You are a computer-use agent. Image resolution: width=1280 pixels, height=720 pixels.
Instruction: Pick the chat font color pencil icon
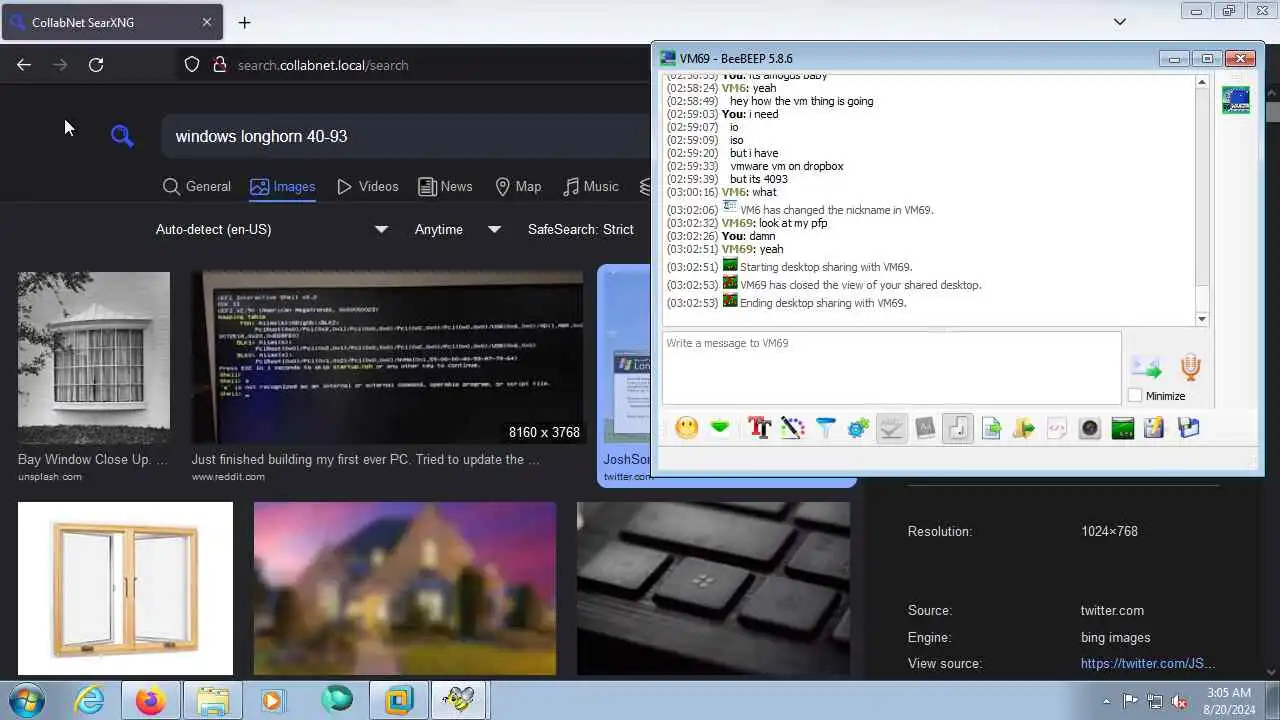(x=792, y=428)
